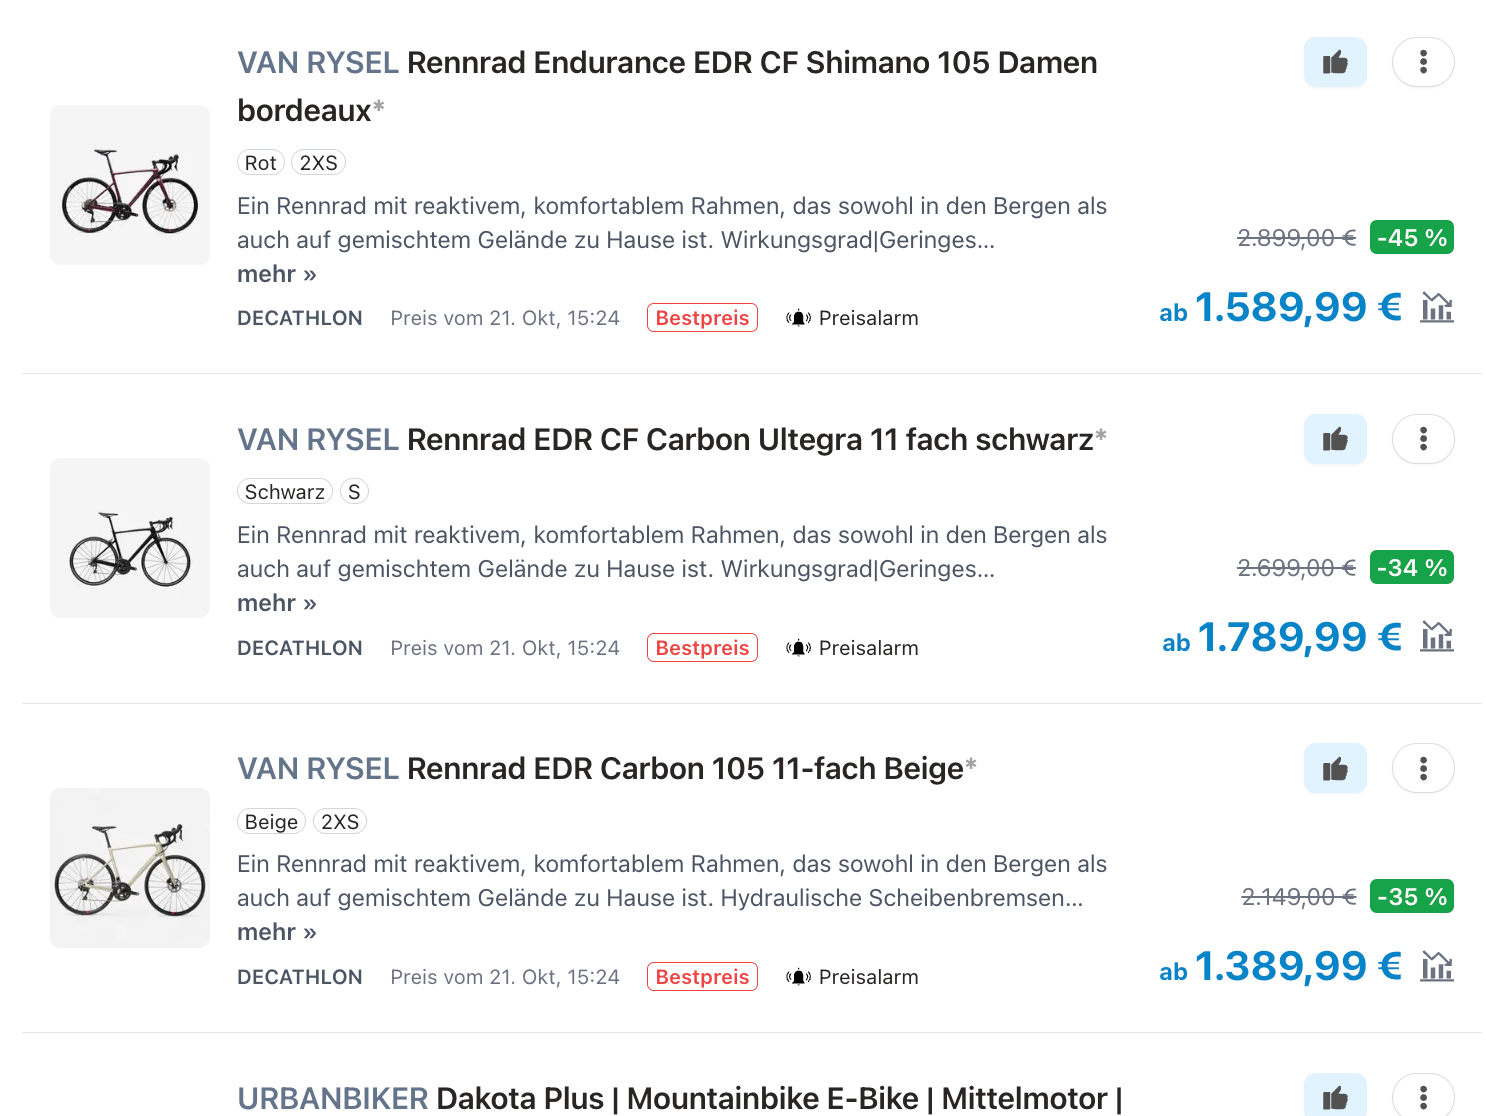Open options menu for bordeaux Damen bike

(1422, 63)
